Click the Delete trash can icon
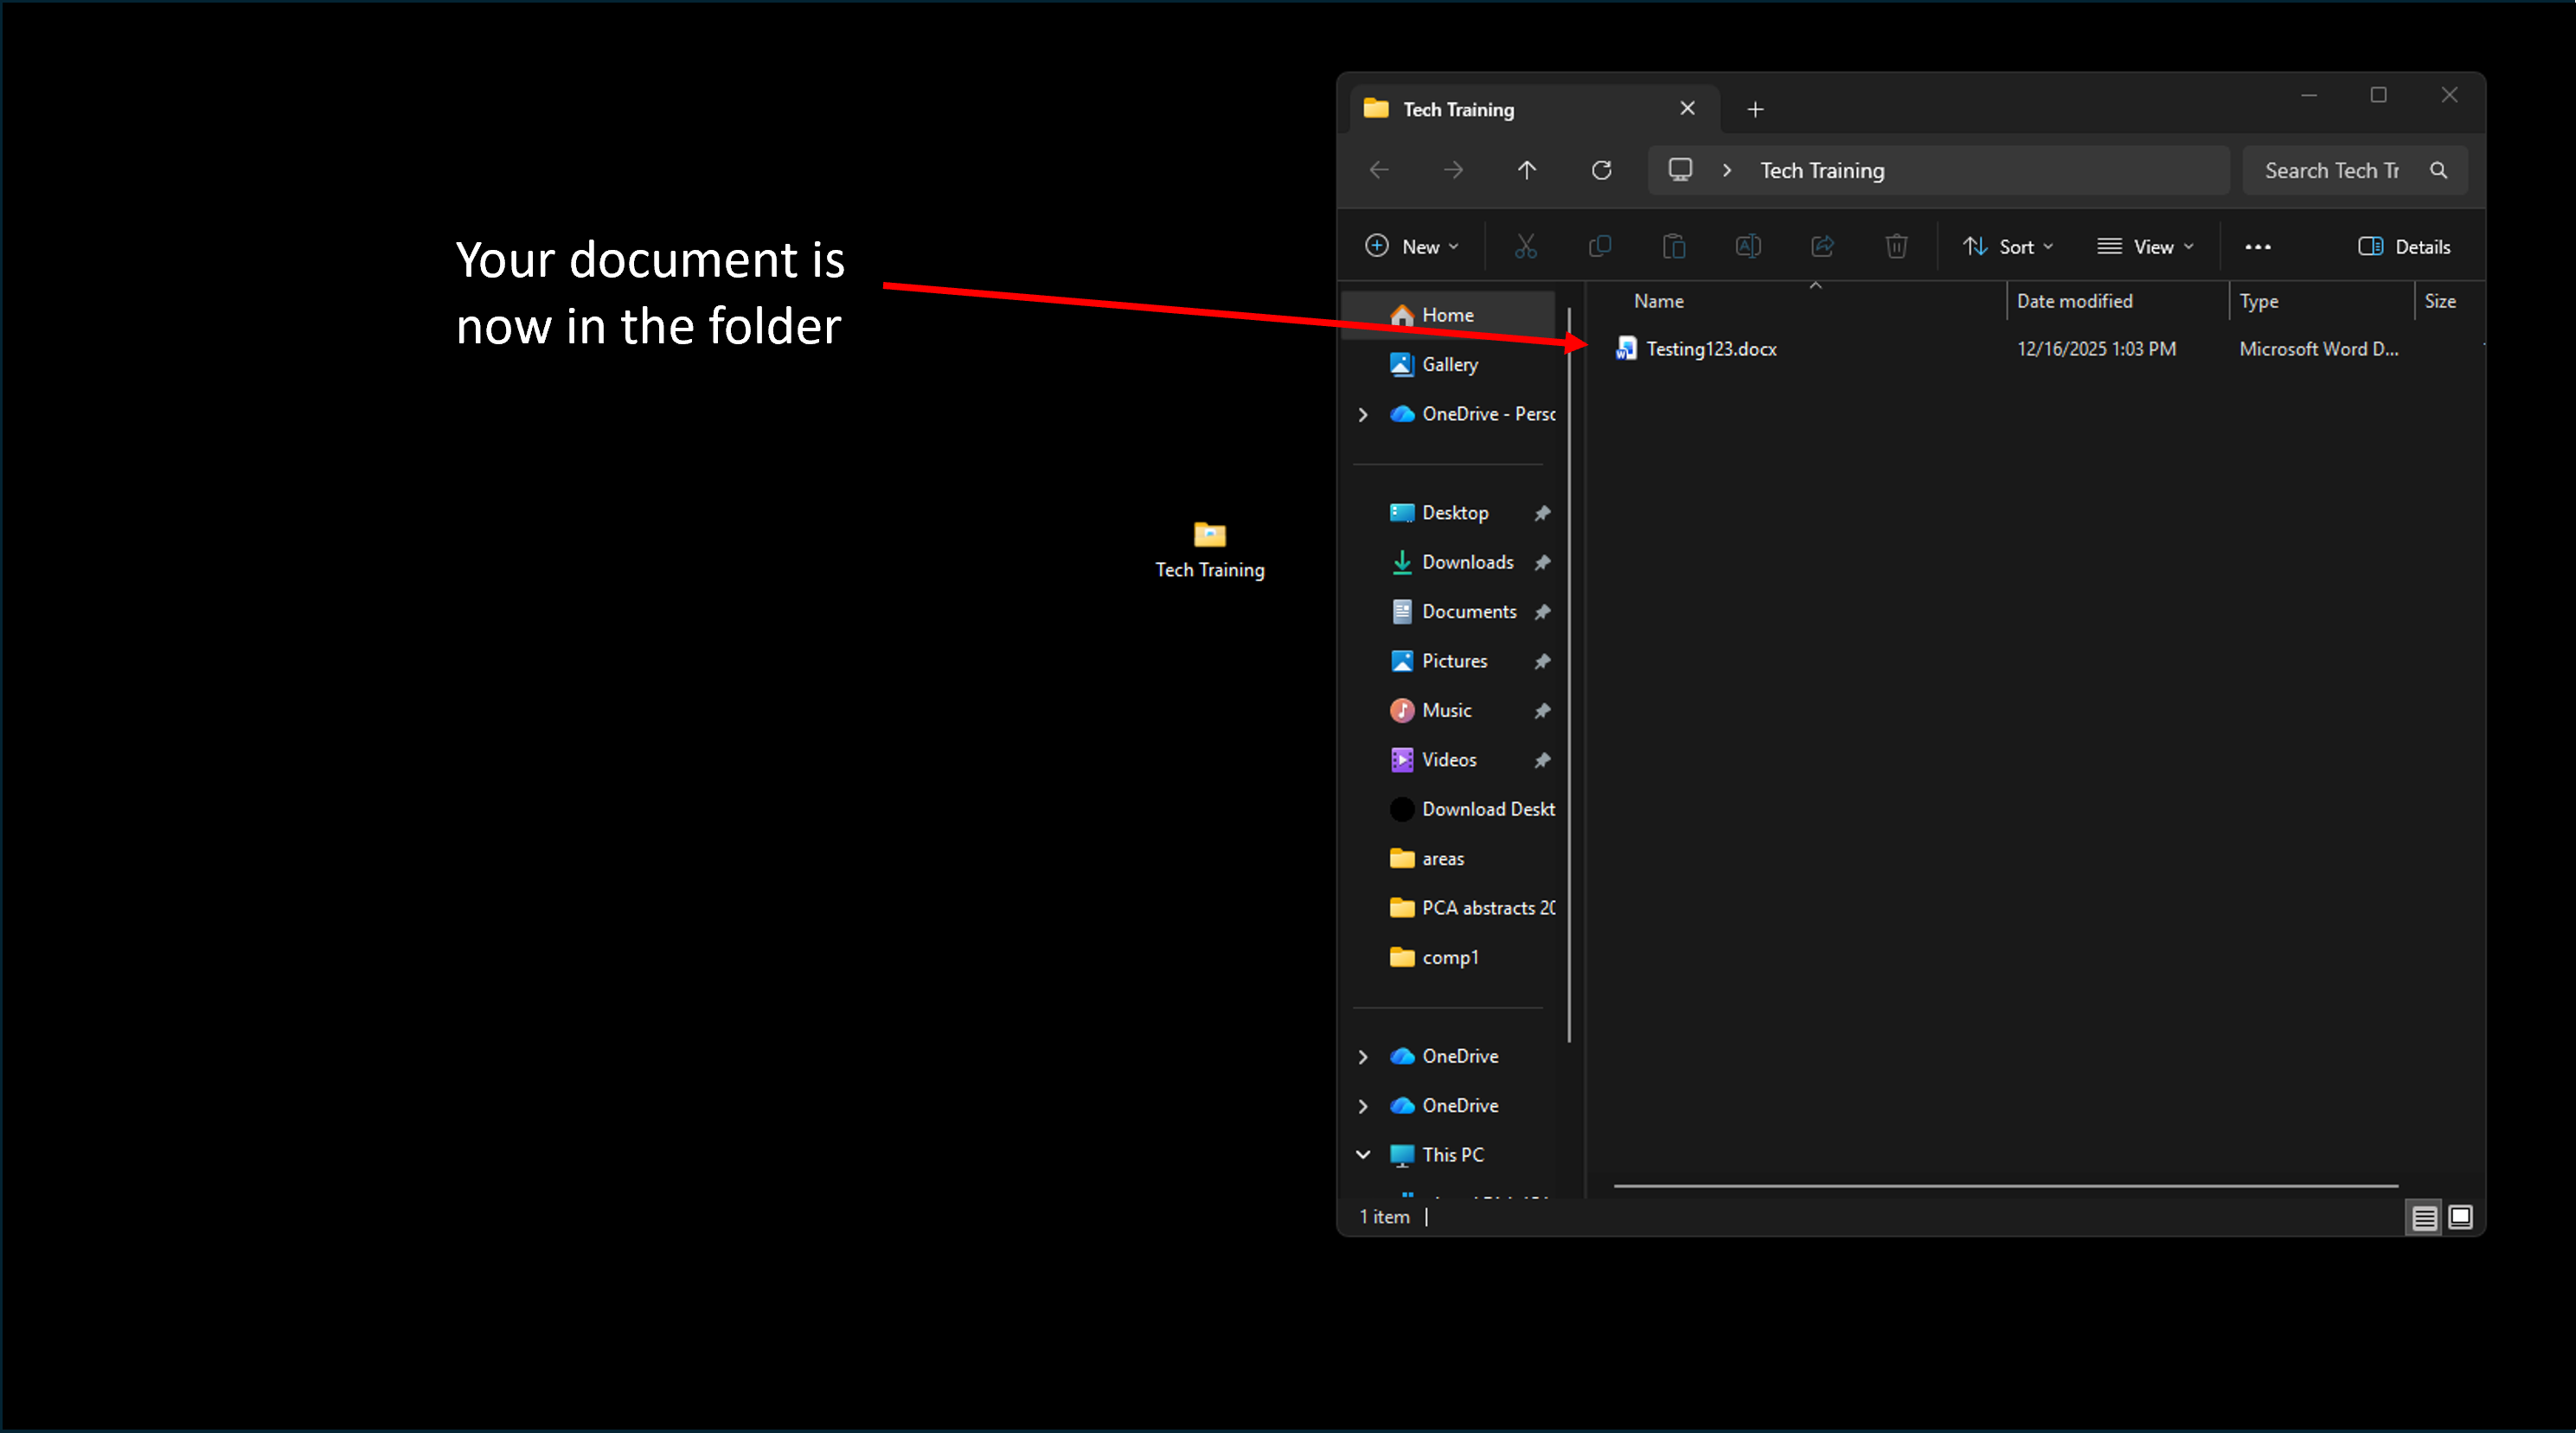The image size is (2576, 1433). (x=1896, y=246)
